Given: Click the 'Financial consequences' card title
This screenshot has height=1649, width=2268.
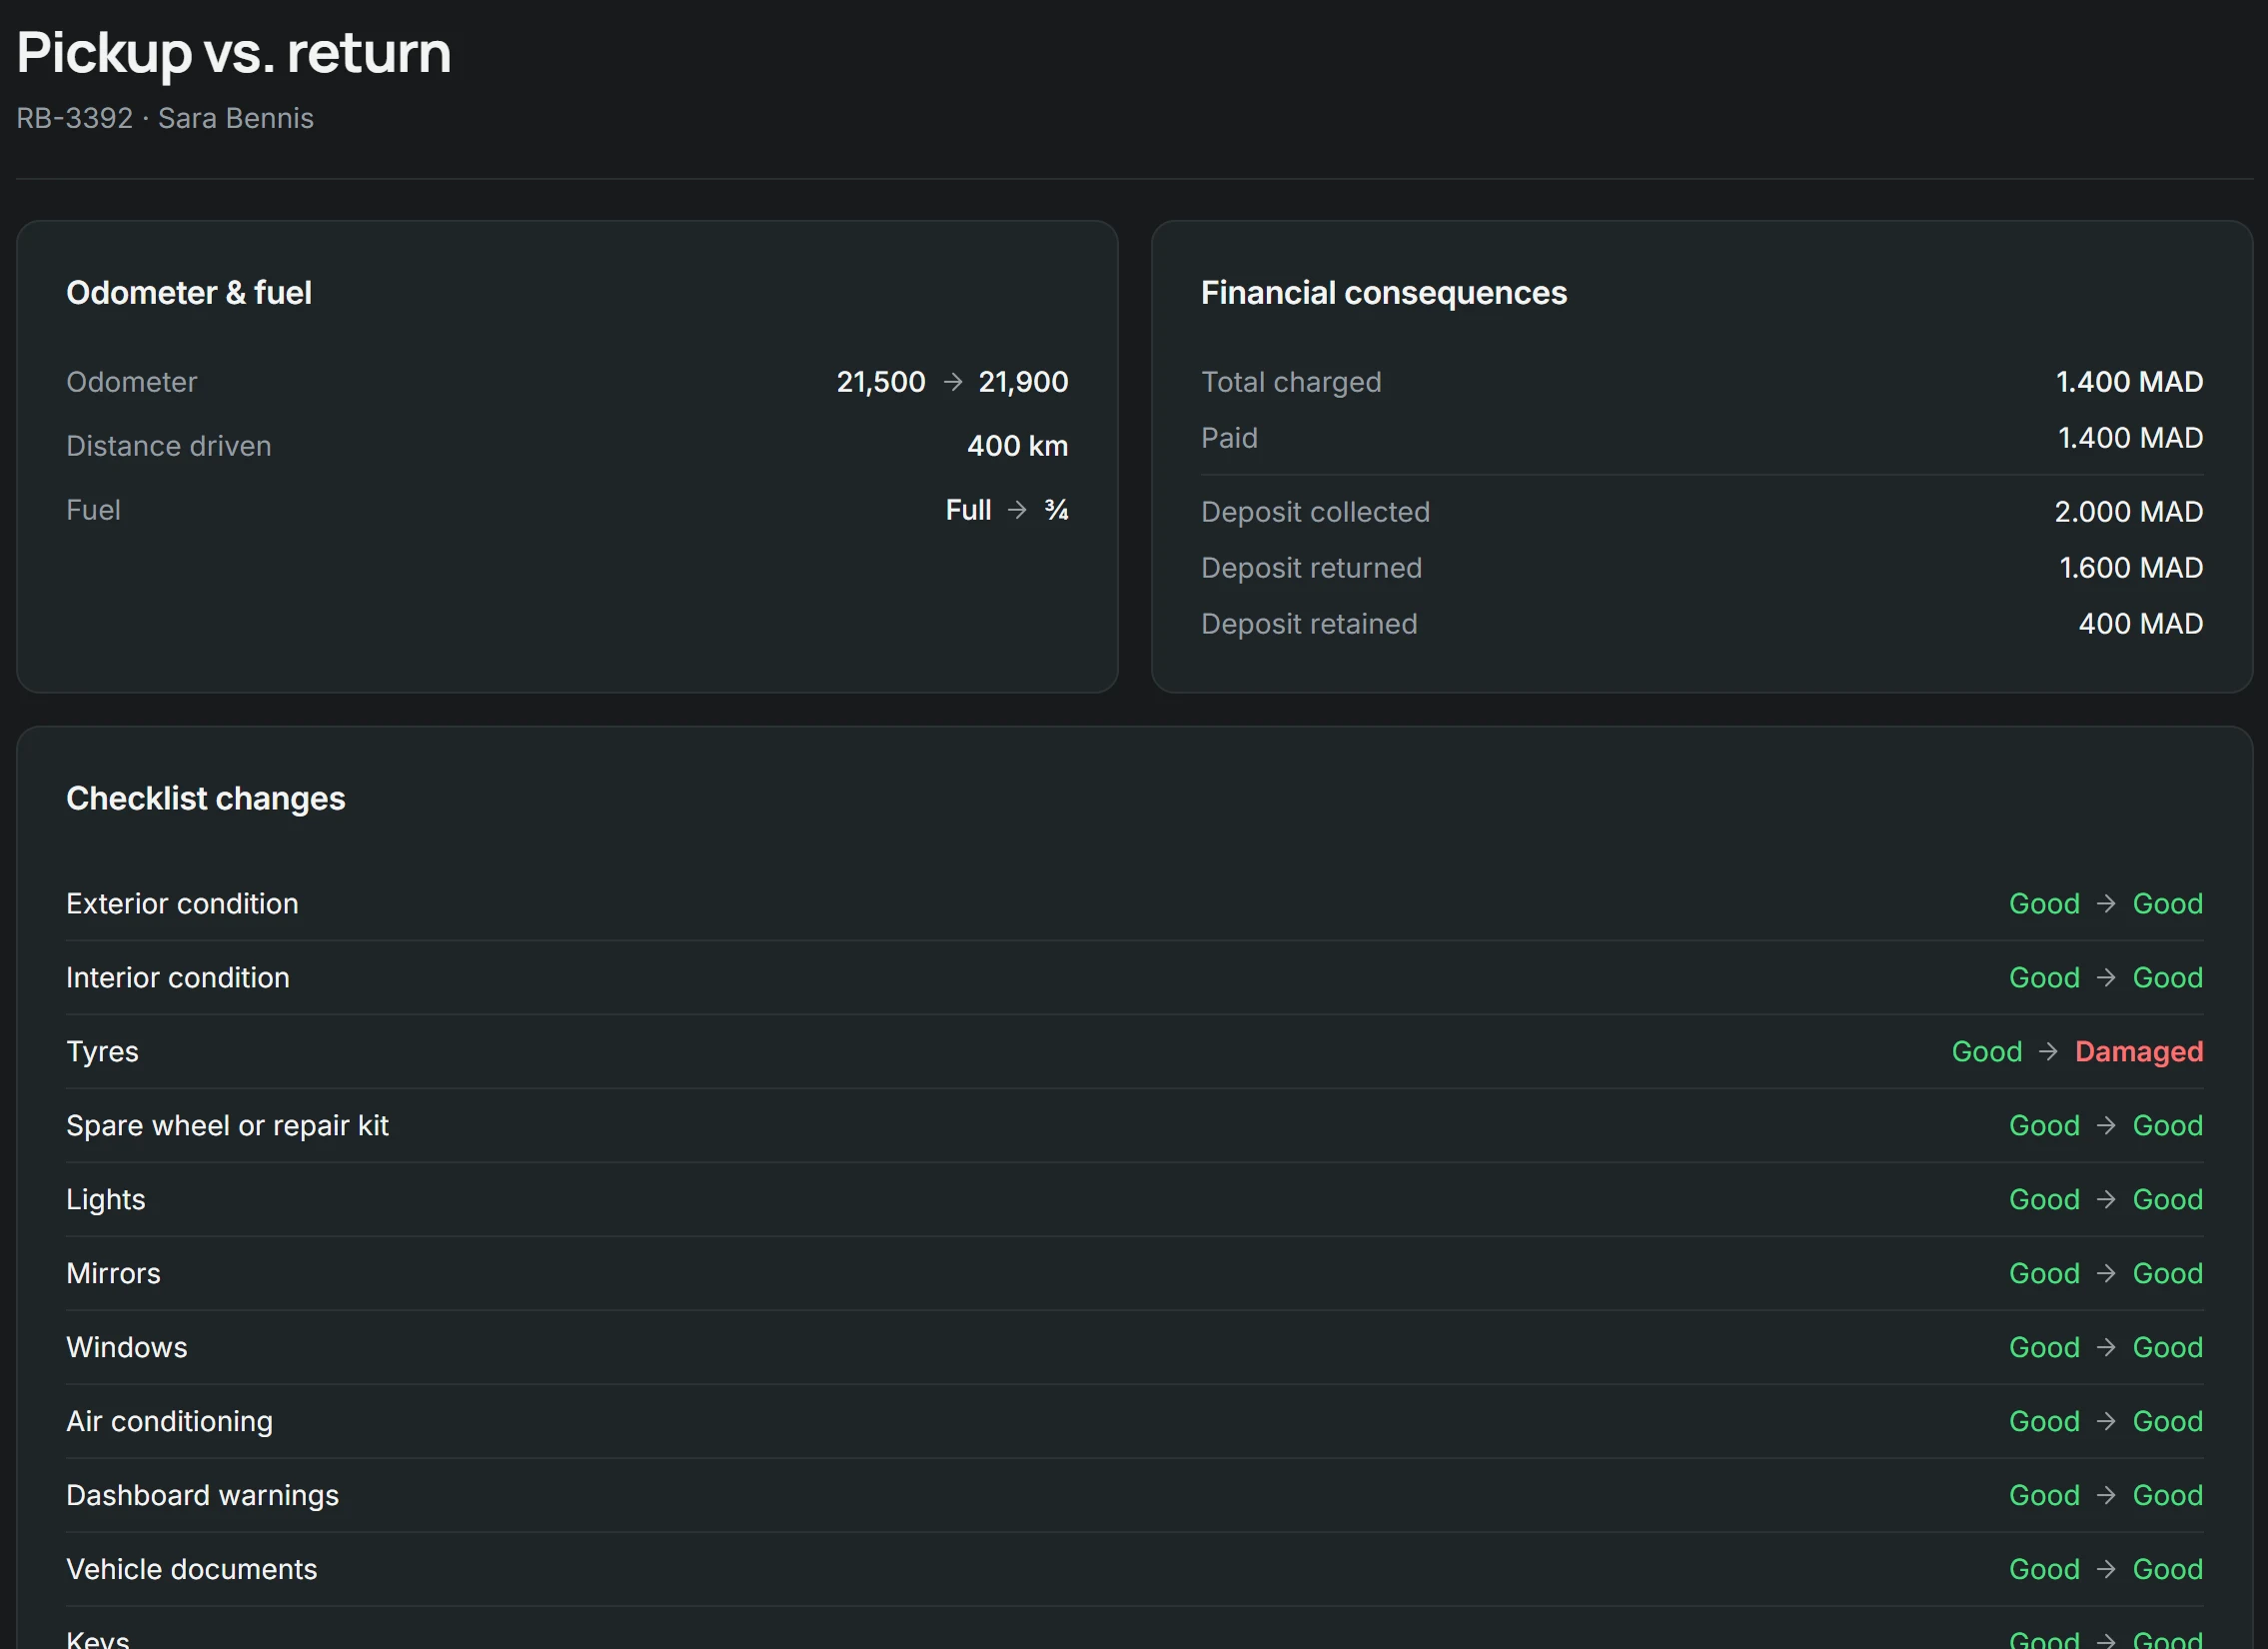Looking at the screenshot, I should click(x=1384, y=293).
